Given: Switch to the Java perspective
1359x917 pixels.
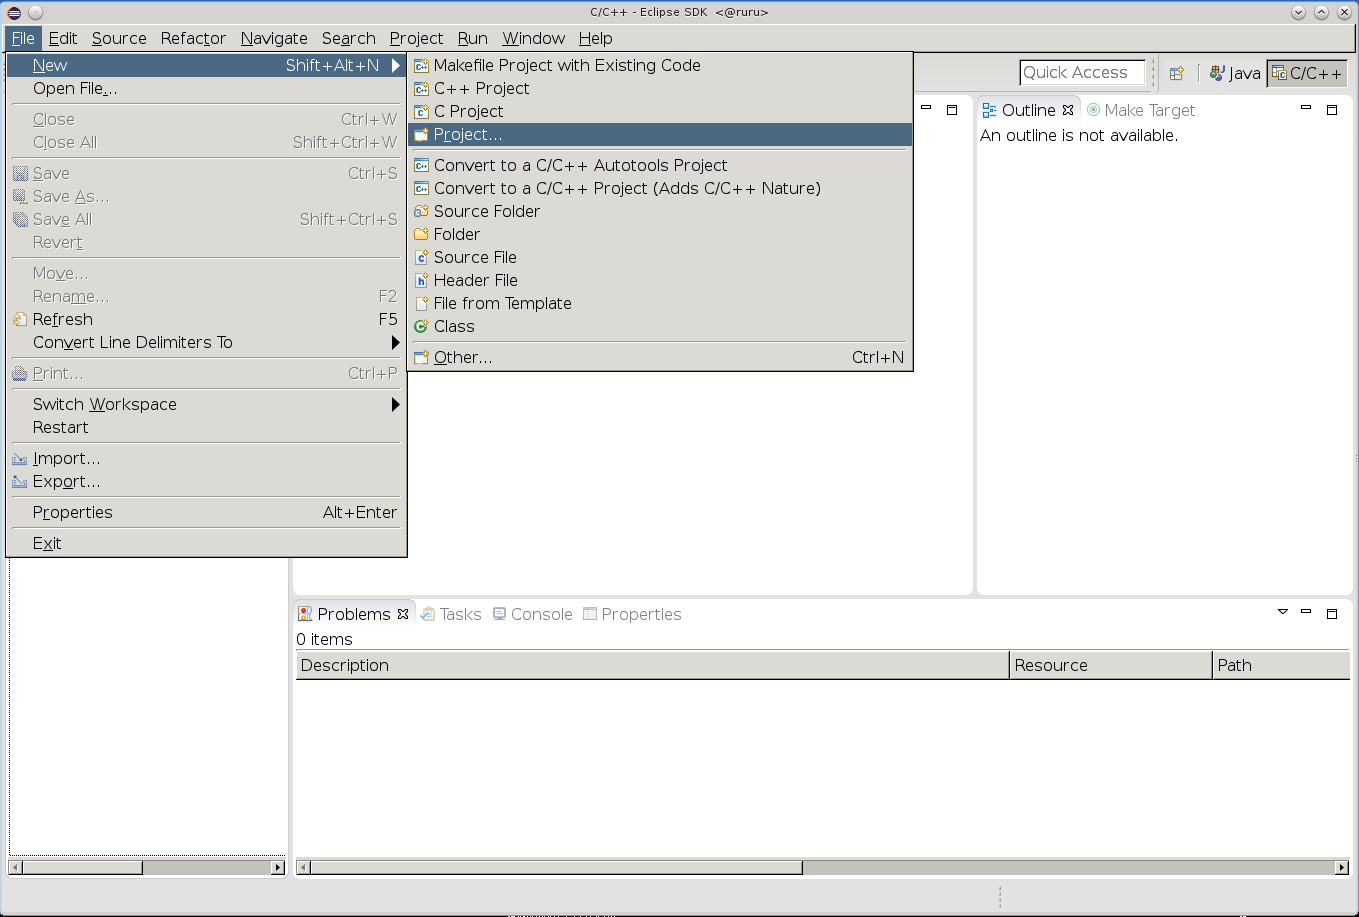Looking at the screenshot, I should point(1235,73).
